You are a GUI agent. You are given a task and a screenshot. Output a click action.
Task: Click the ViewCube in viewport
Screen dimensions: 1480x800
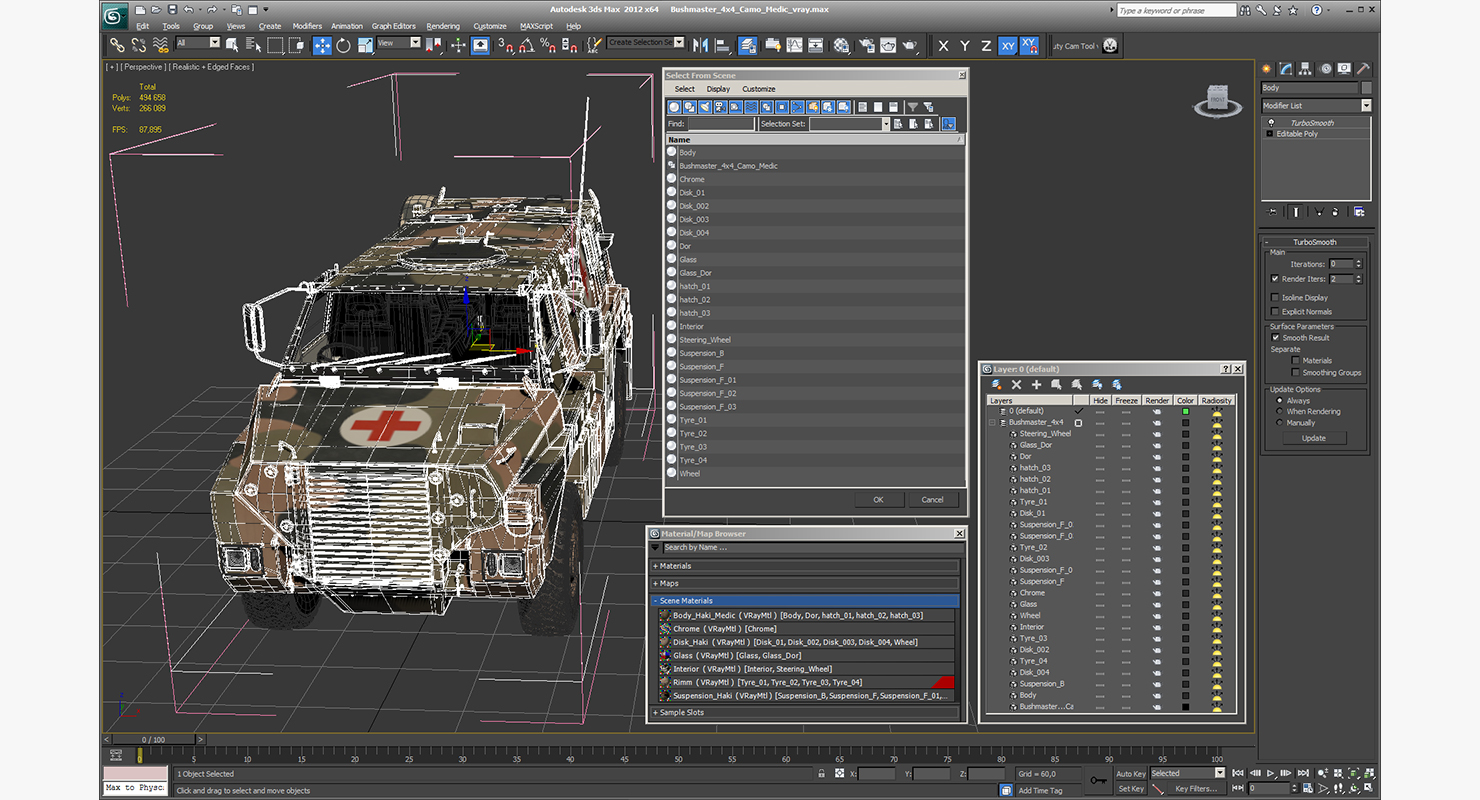pos(1217,99)
